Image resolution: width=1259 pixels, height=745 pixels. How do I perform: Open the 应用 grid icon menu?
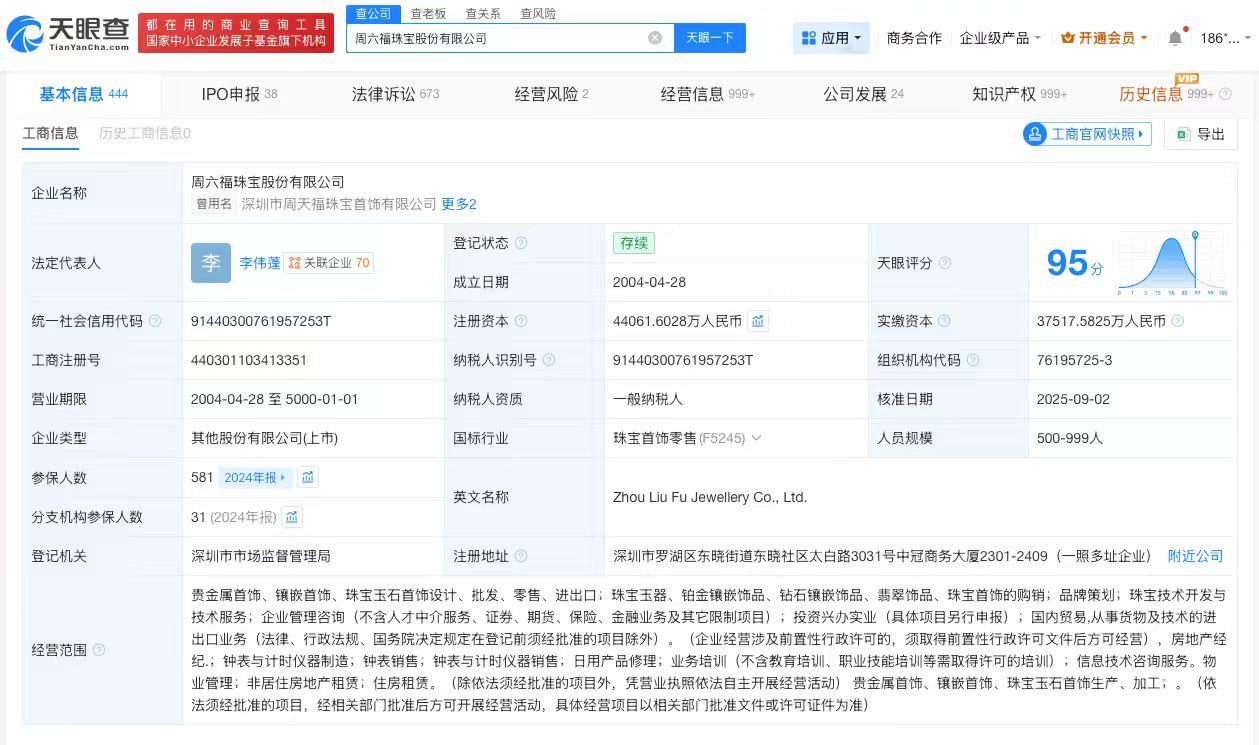(x=809, y=38)
